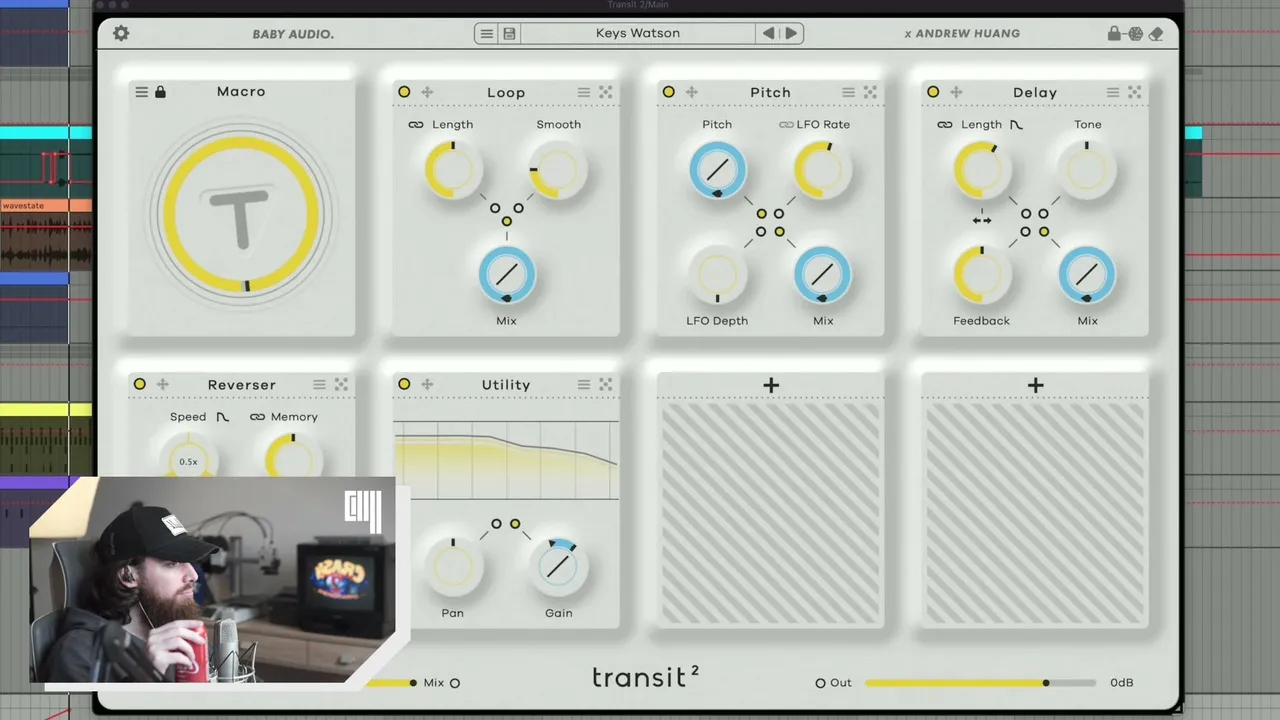Image resolution: width=1280 pixels, height=720 pixels.
Task: Disable the Pitch module power toggle
Action: (x=668, y=92)
